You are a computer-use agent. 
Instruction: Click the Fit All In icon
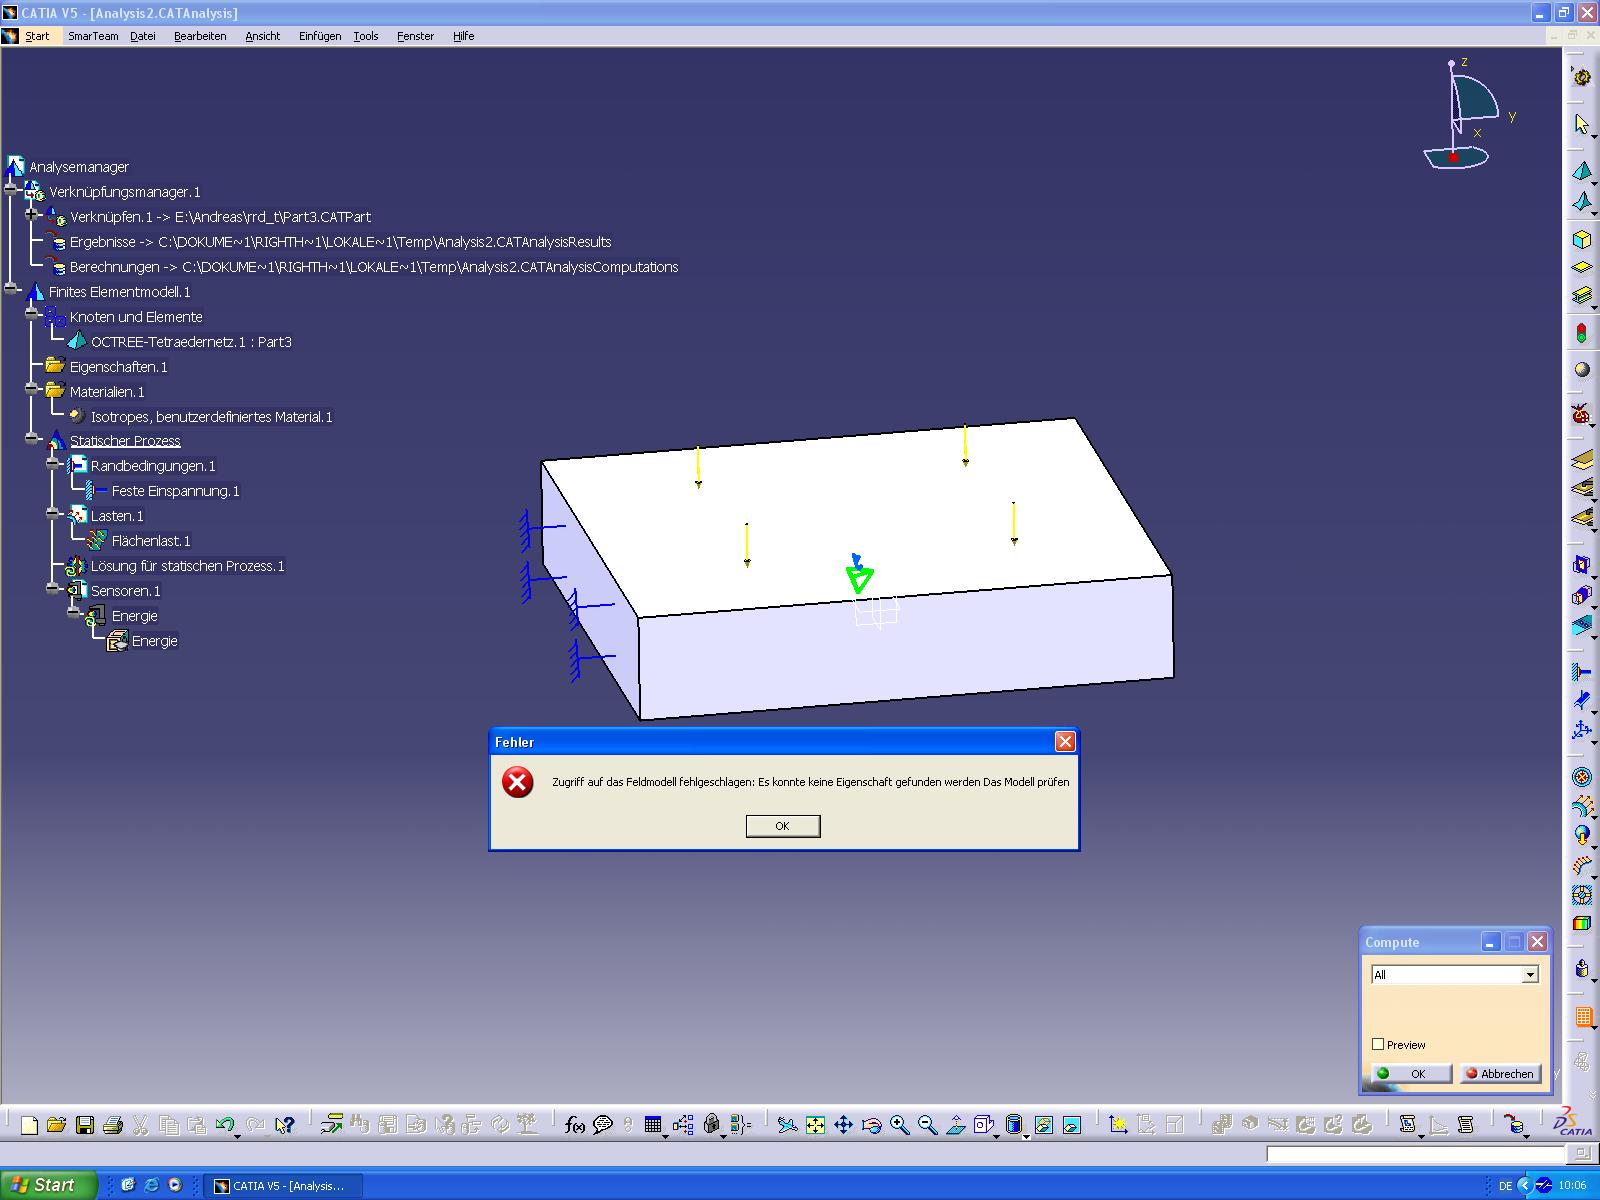[816, 1125]
